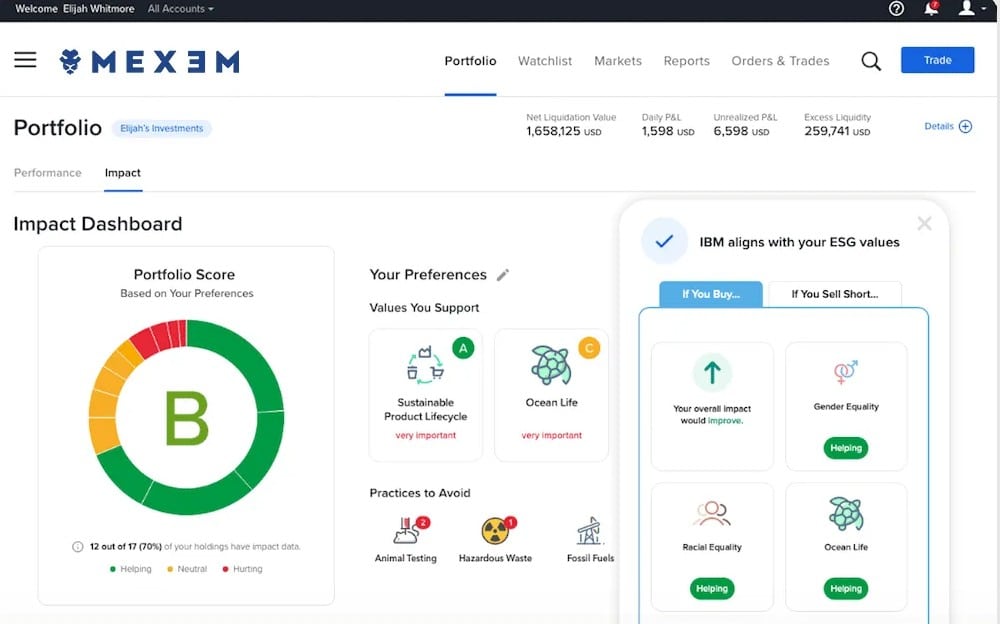
Task: Click the Elijah's Investments account badge
Action: coord(161,128)
